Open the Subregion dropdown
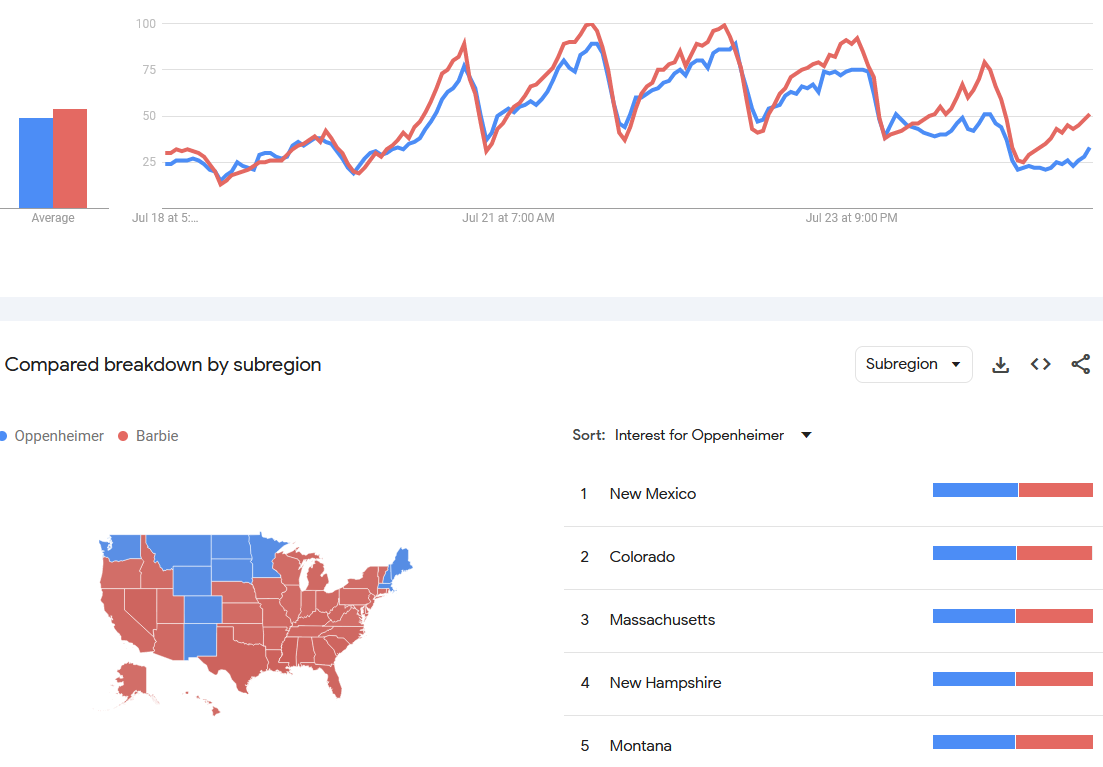 pyautogui.click(x=913, y=365)
